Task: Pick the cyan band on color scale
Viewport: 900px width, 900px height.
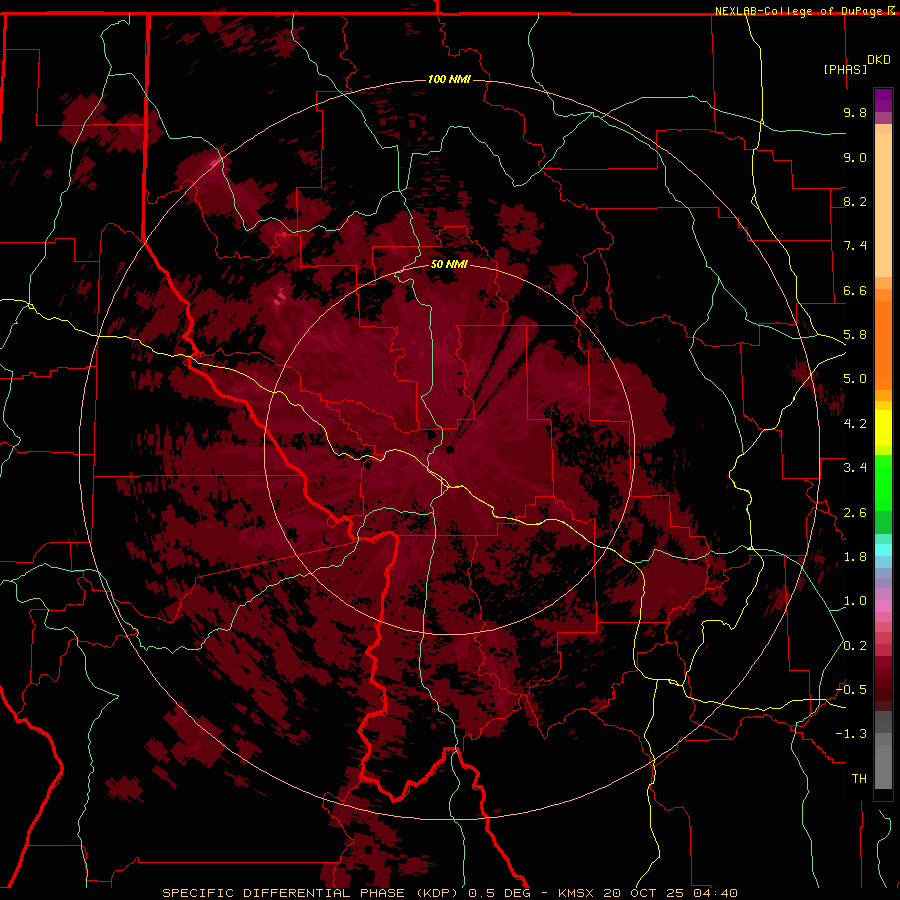Action: click(x=883, y=550)
